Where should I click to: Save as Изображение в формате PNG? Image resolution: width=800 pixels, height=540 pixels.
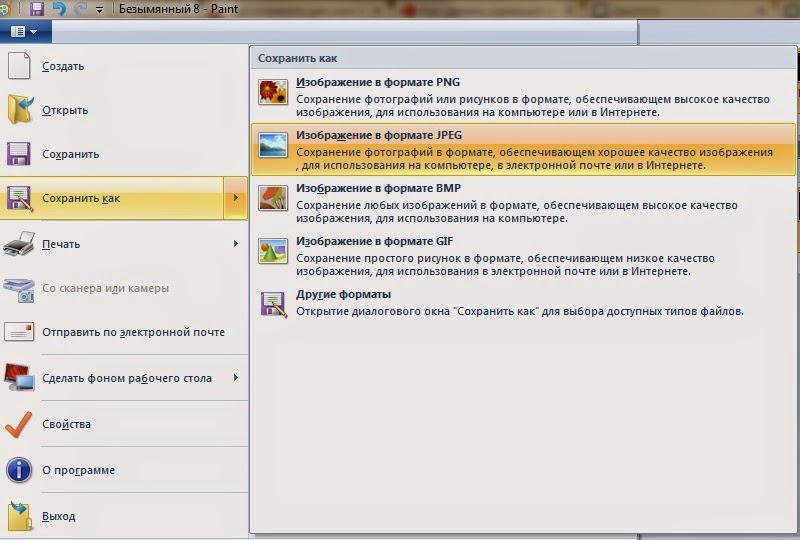point(523,96)
